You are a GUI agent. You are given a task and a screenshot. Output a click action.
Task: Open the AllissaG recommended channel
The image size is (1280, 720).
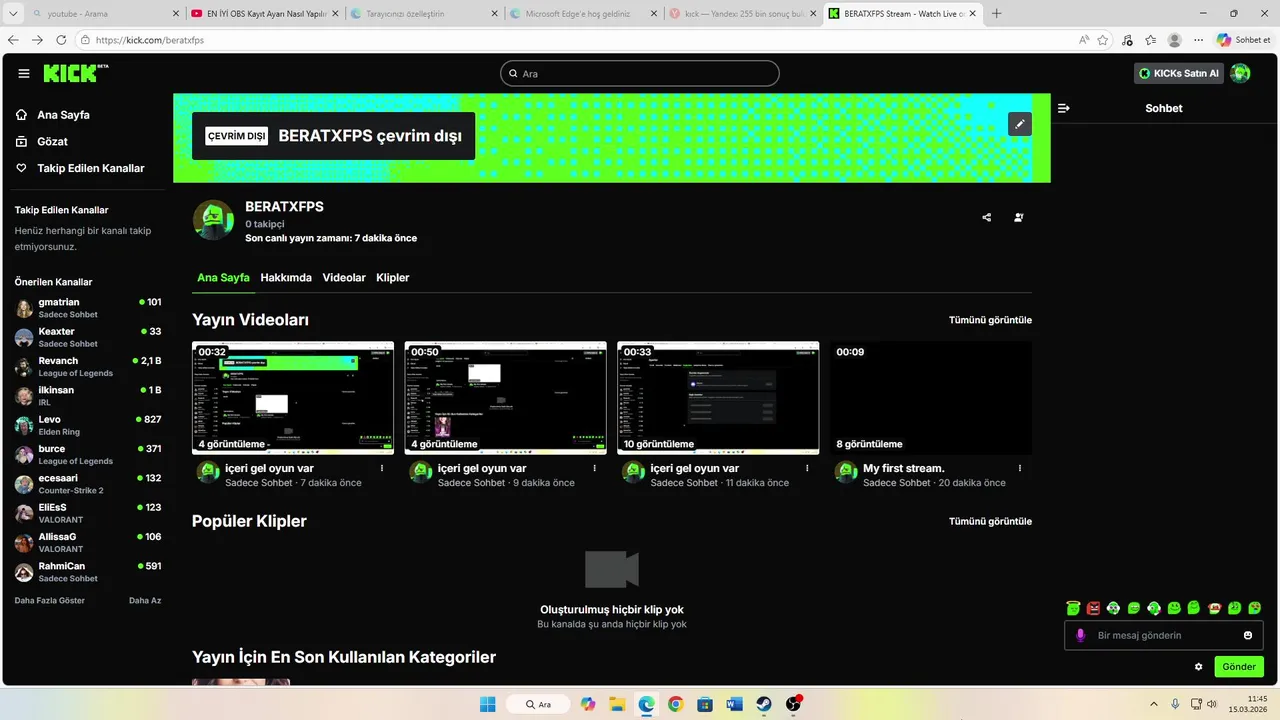point(88,543)
